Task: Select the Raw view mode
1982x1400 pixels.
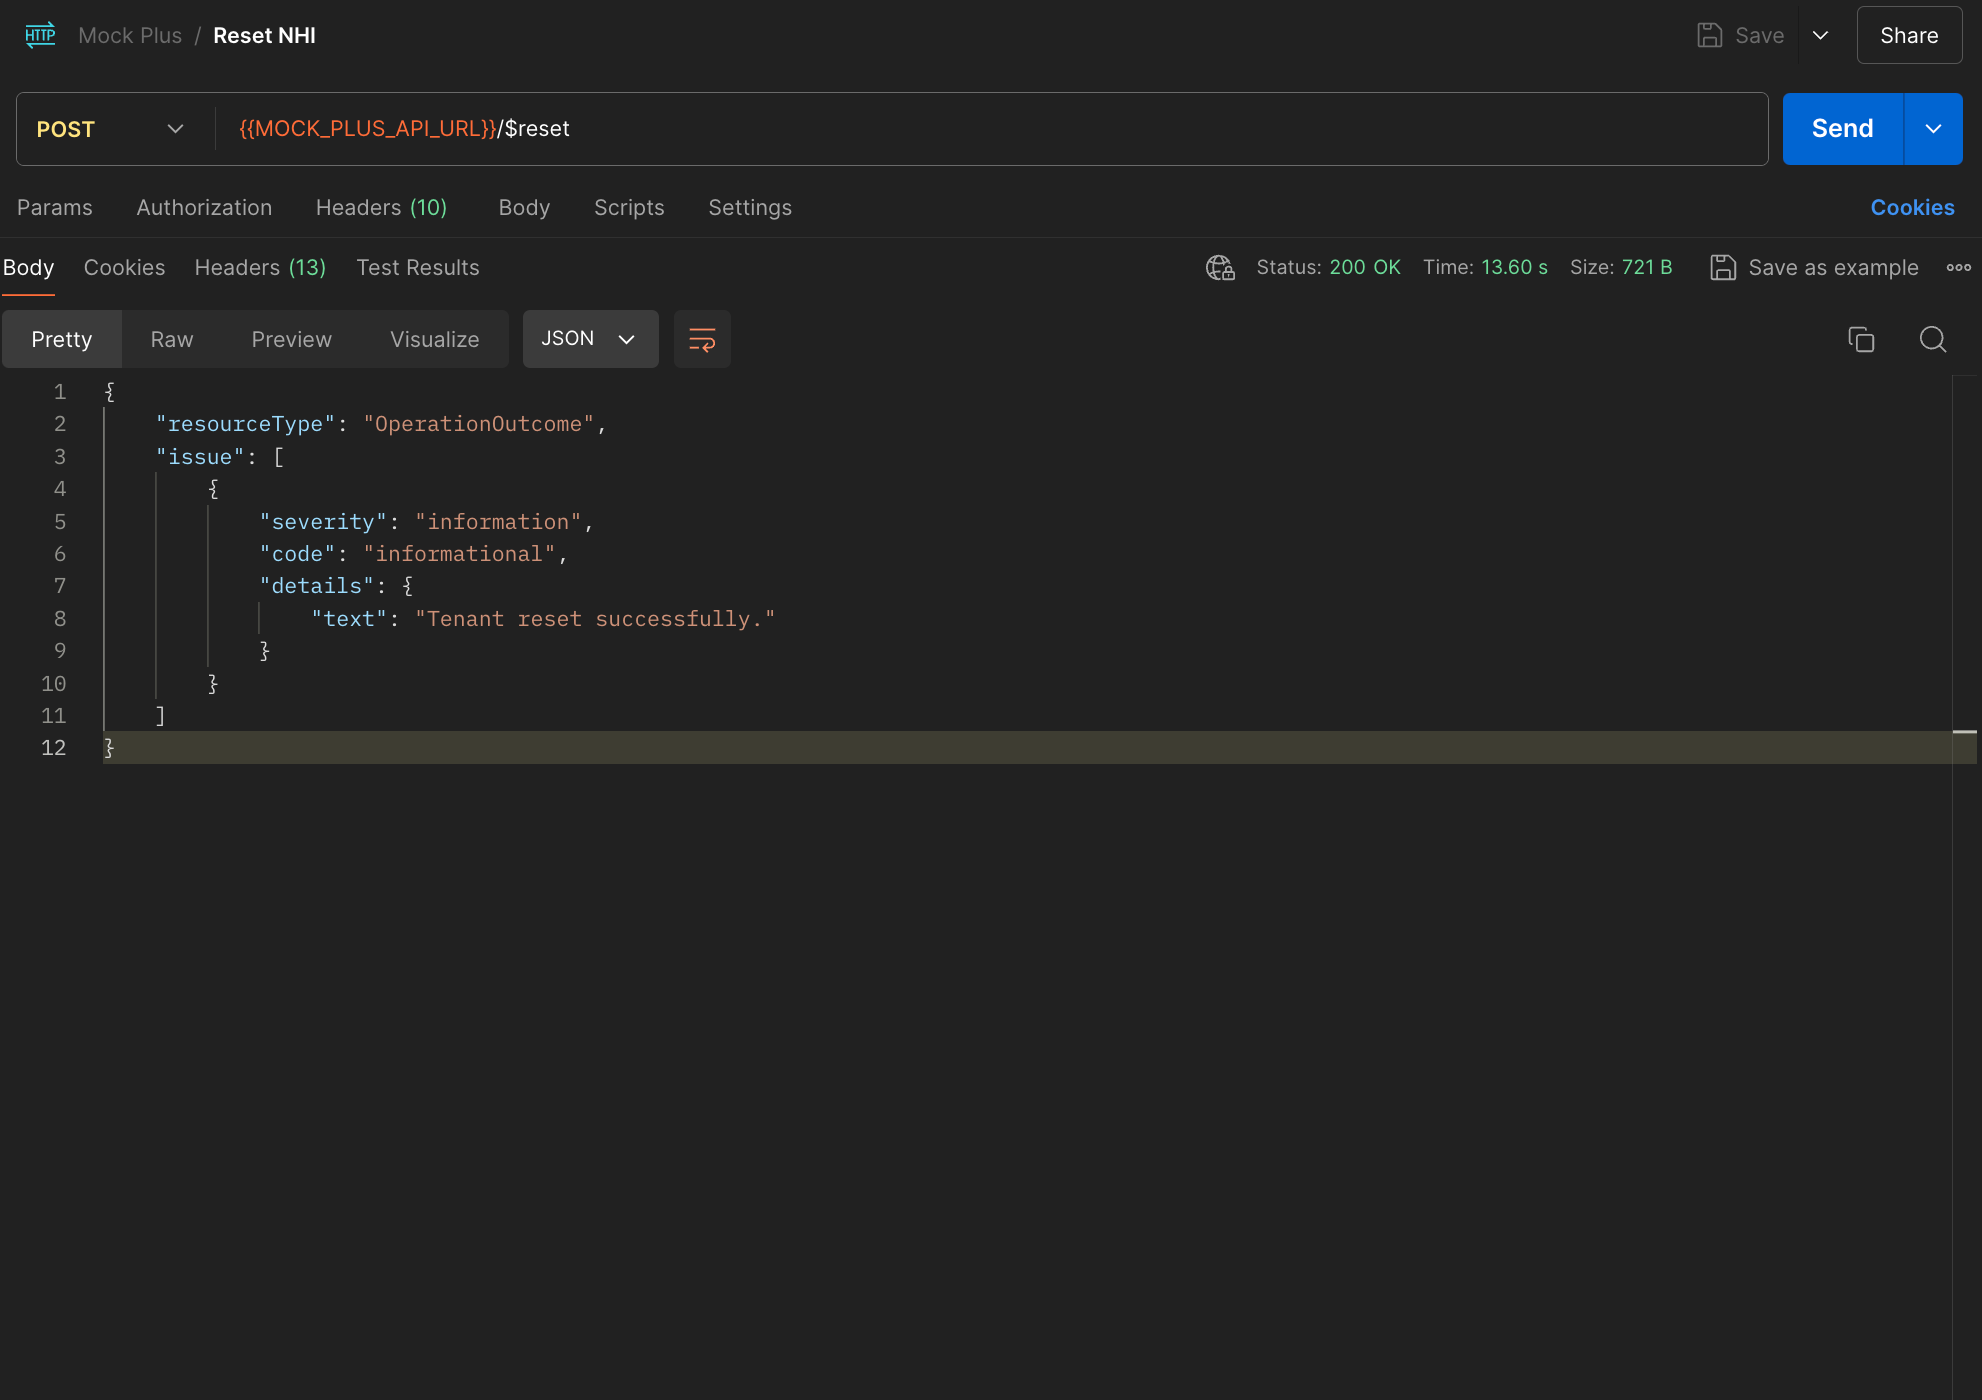Action: coord(172,339)
